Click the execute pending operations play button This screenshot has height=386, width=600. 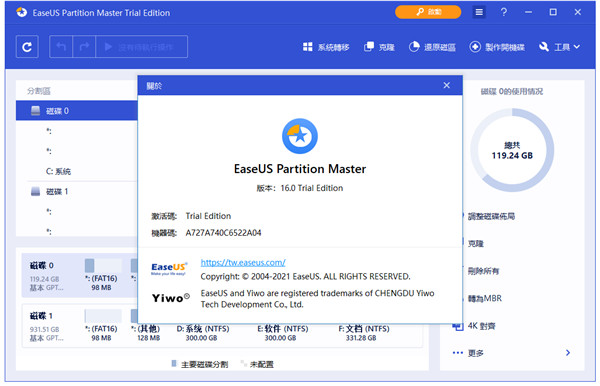(x=141, y=47)
